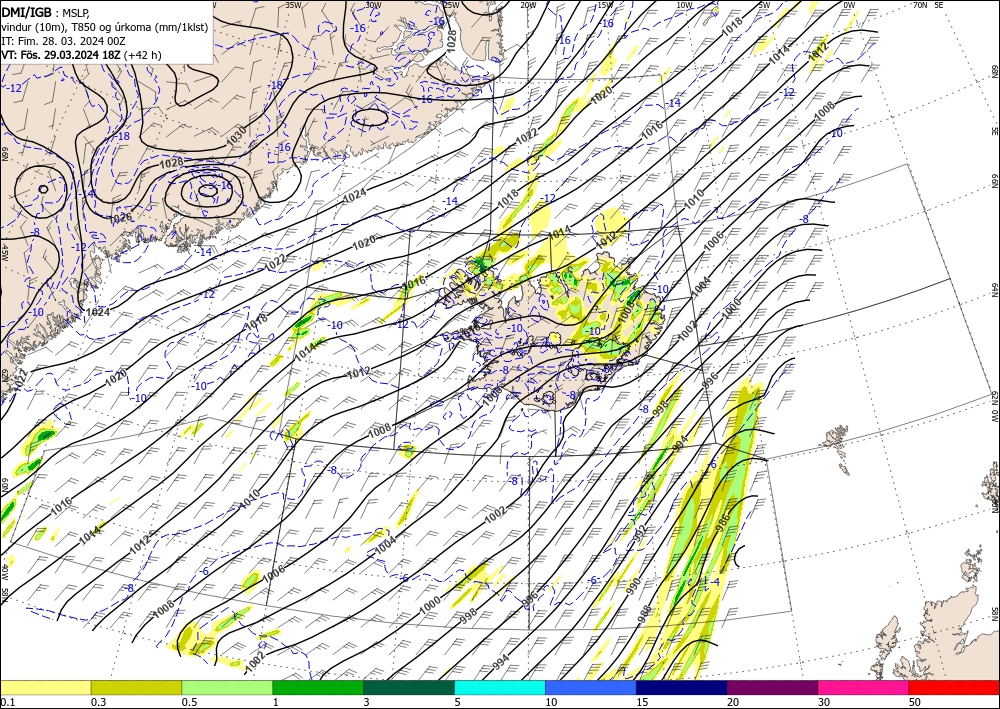
Task: Click the '992' isobar label
Action: click(x=641, y=532)
